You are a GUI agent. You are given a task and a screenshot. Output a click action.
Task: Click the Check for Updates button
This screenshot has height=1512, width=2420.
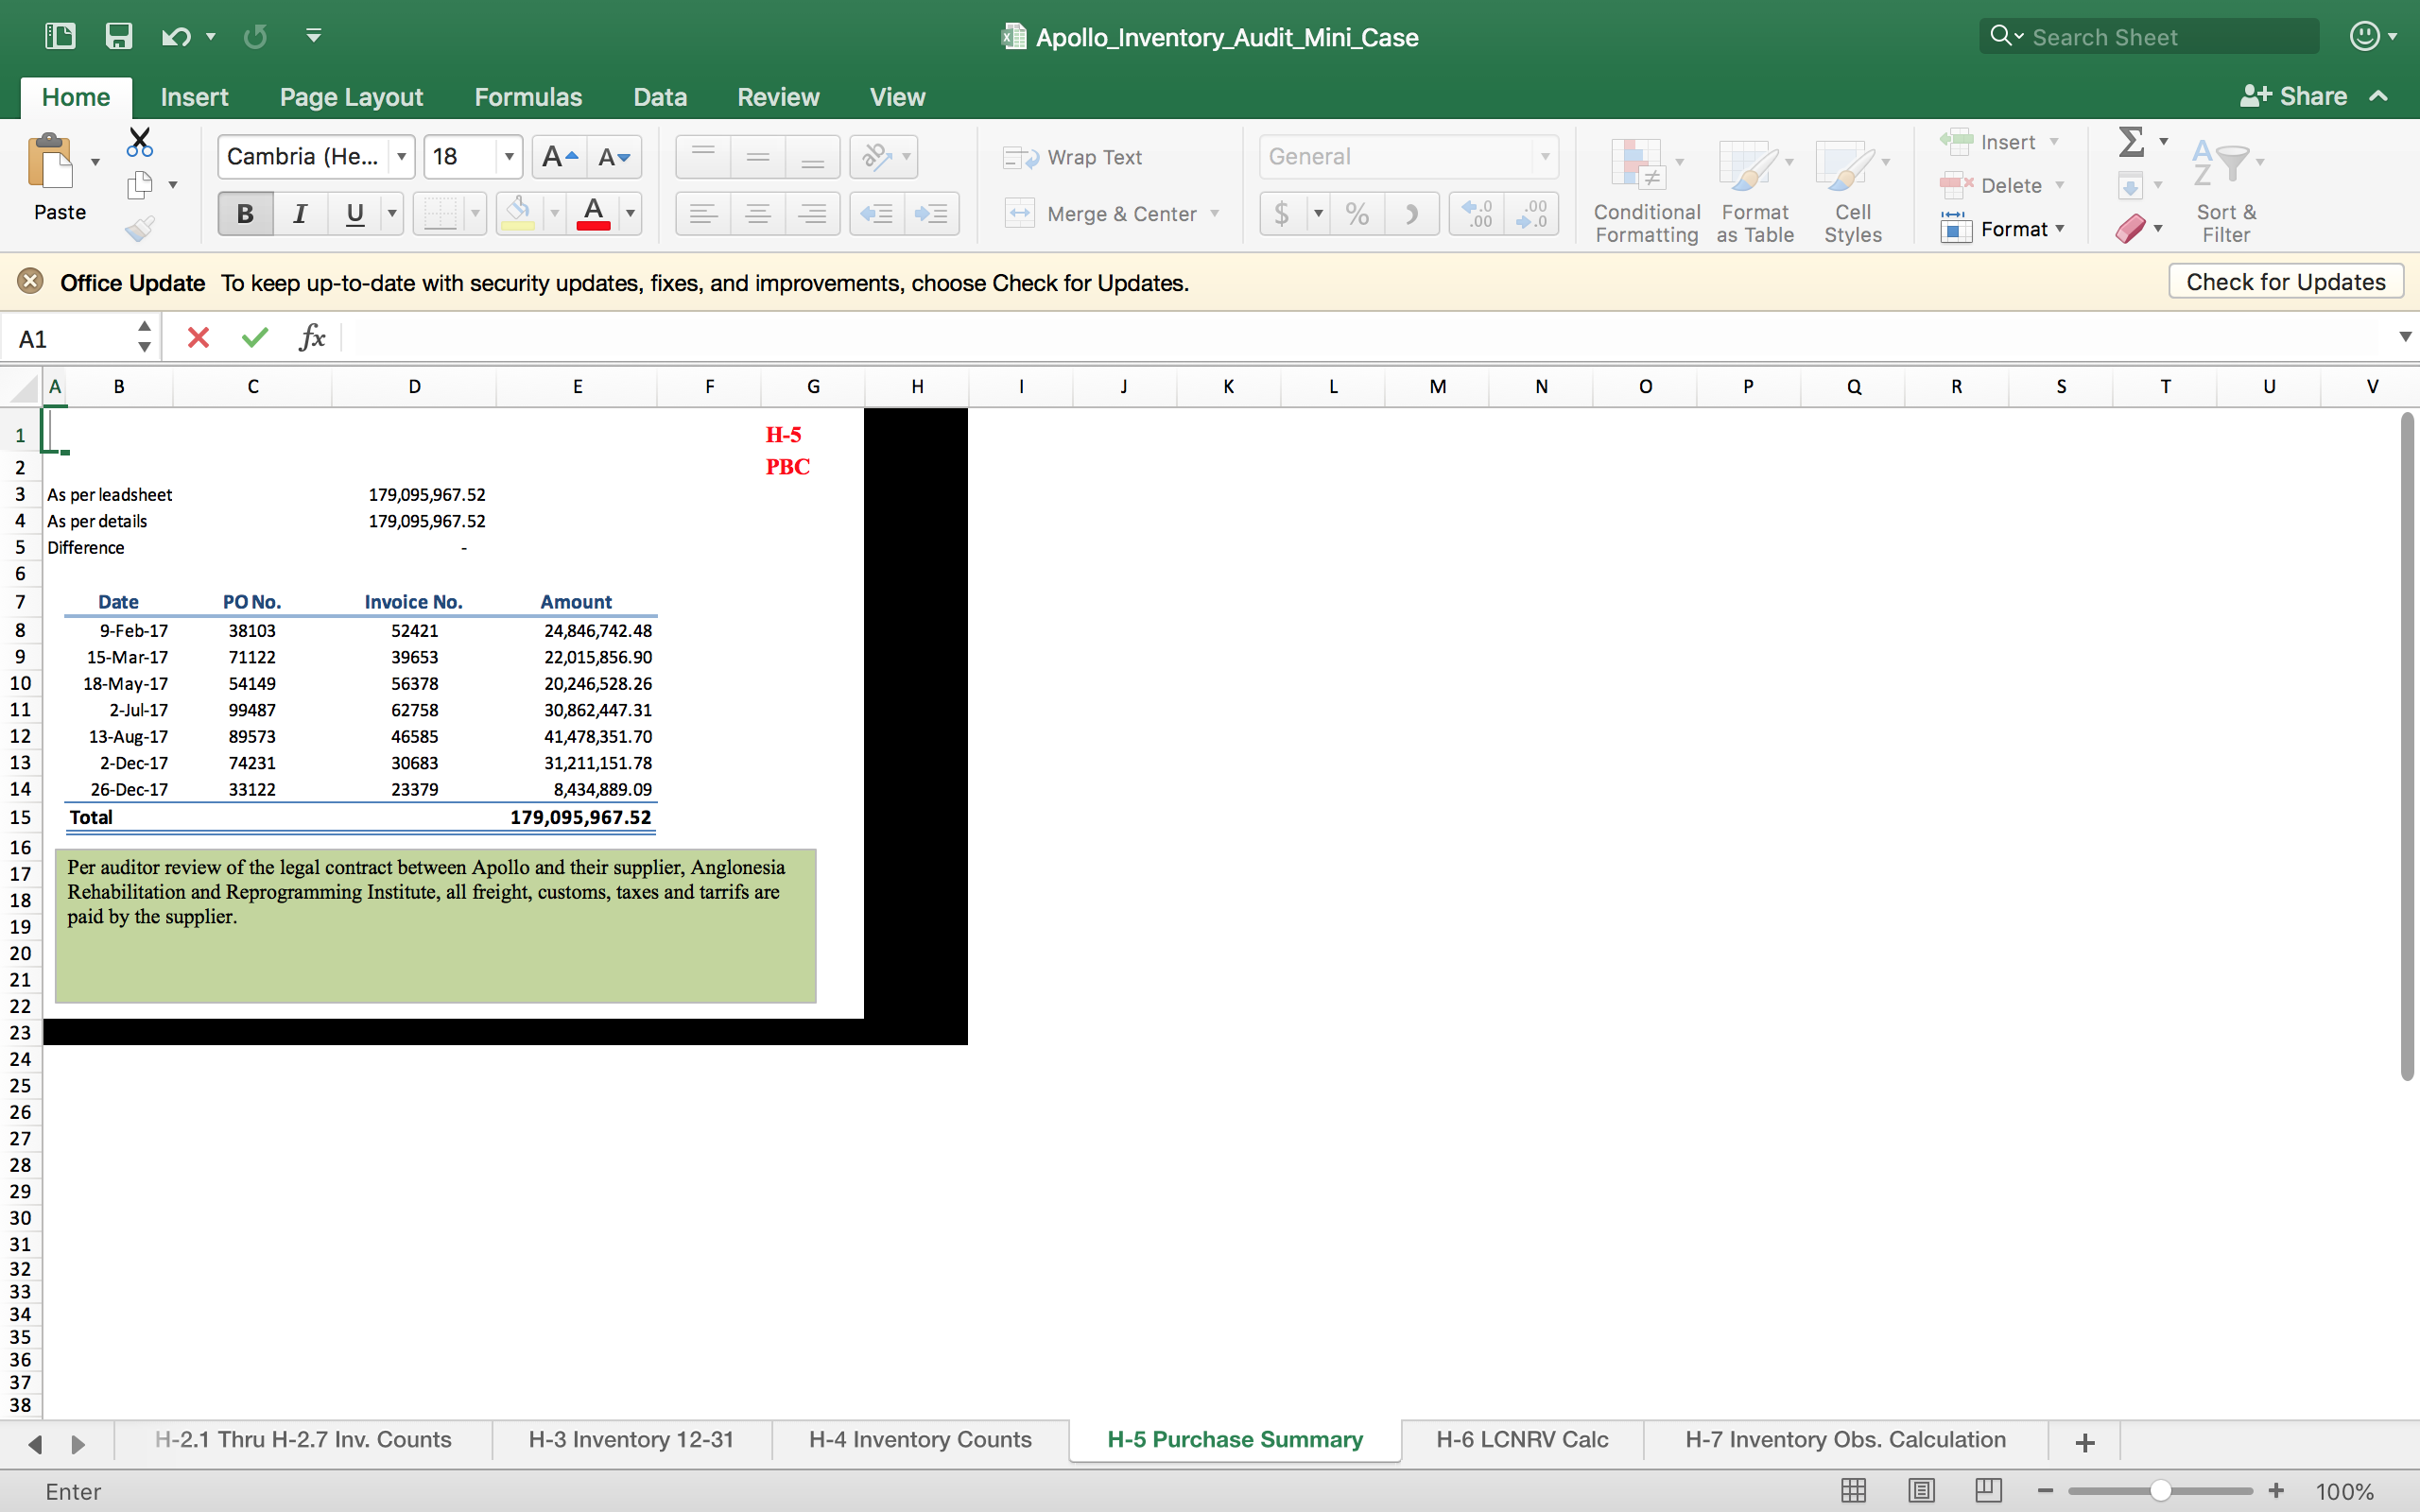(x=2285, y=282)
